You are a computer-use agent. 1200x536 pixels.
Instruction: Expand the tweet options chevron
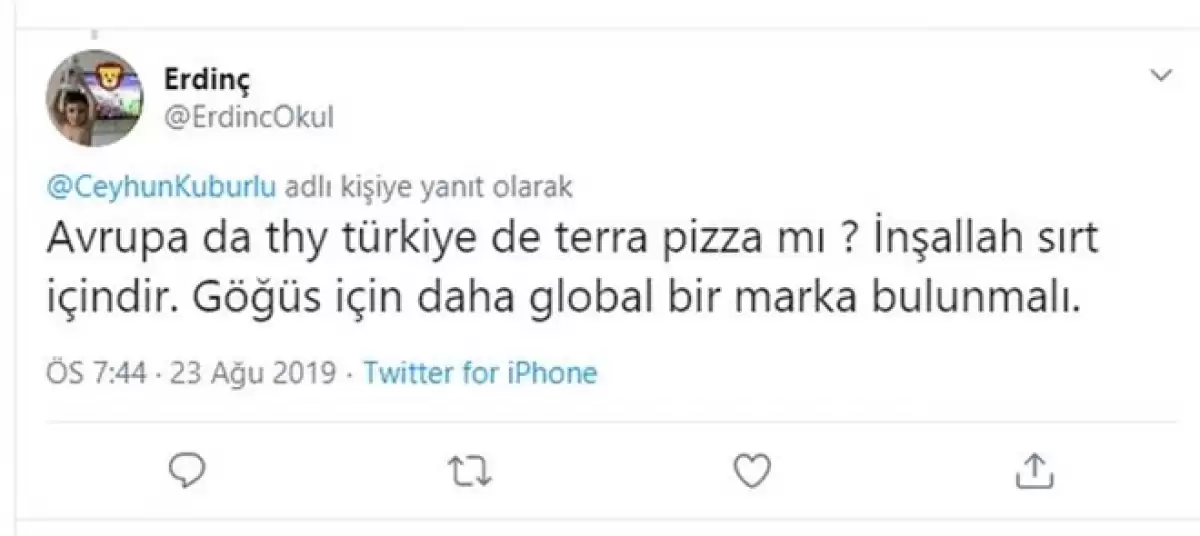click(x=1161, y=76)
